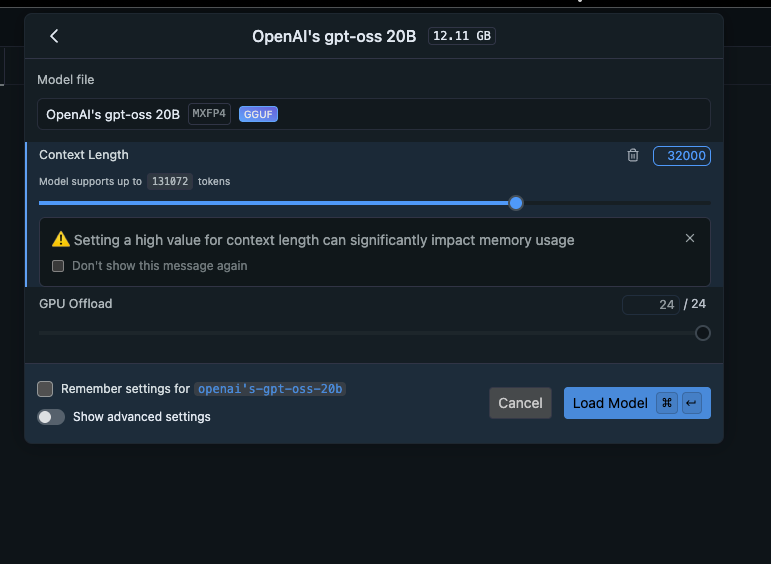This screenshot has width=771, height=564.
Task: Click the "Model supports up to" text
Action: point(90,181)
